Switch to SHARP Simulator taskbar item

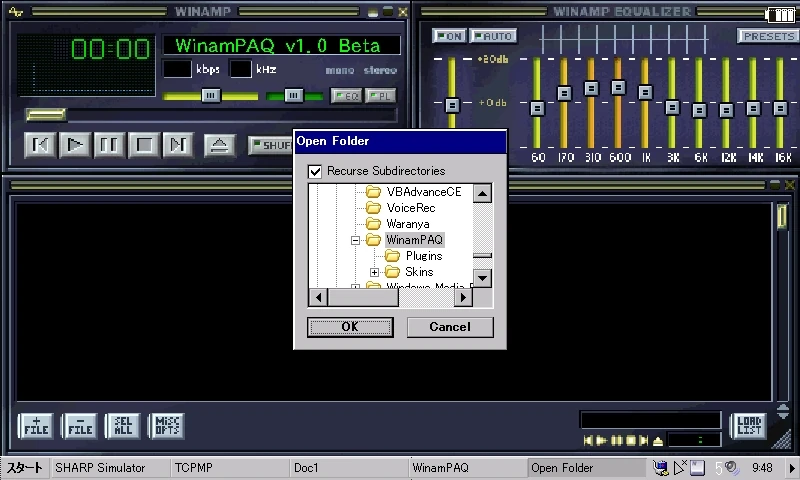pos(110,468)
